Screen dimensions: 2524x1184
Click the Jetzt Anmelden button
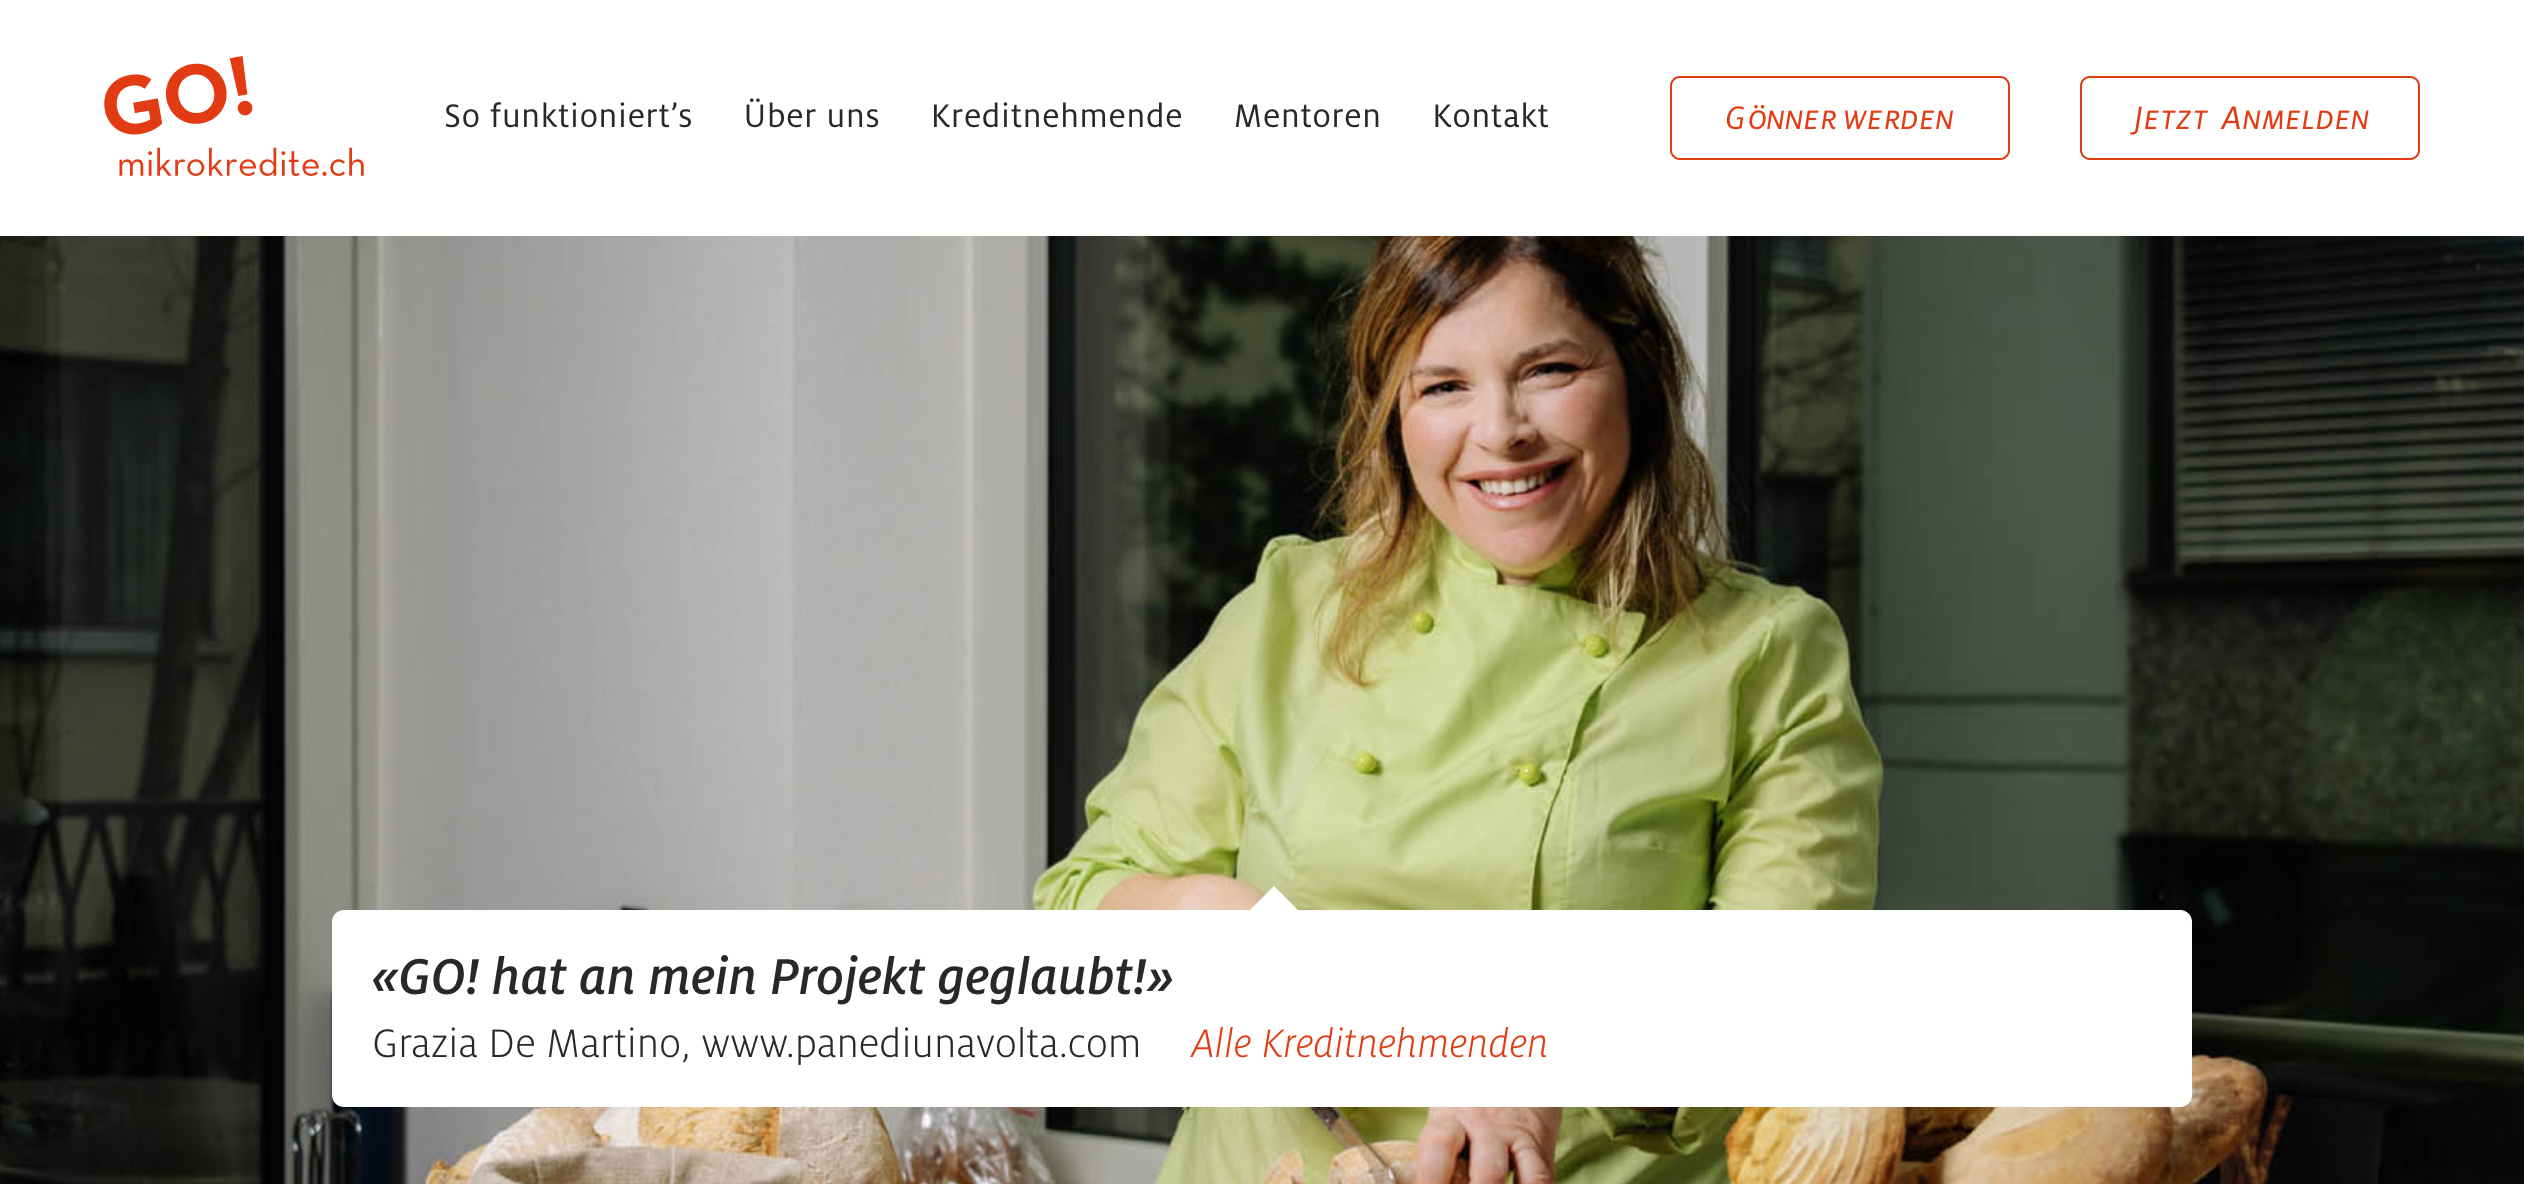(x=2249, y=118)
